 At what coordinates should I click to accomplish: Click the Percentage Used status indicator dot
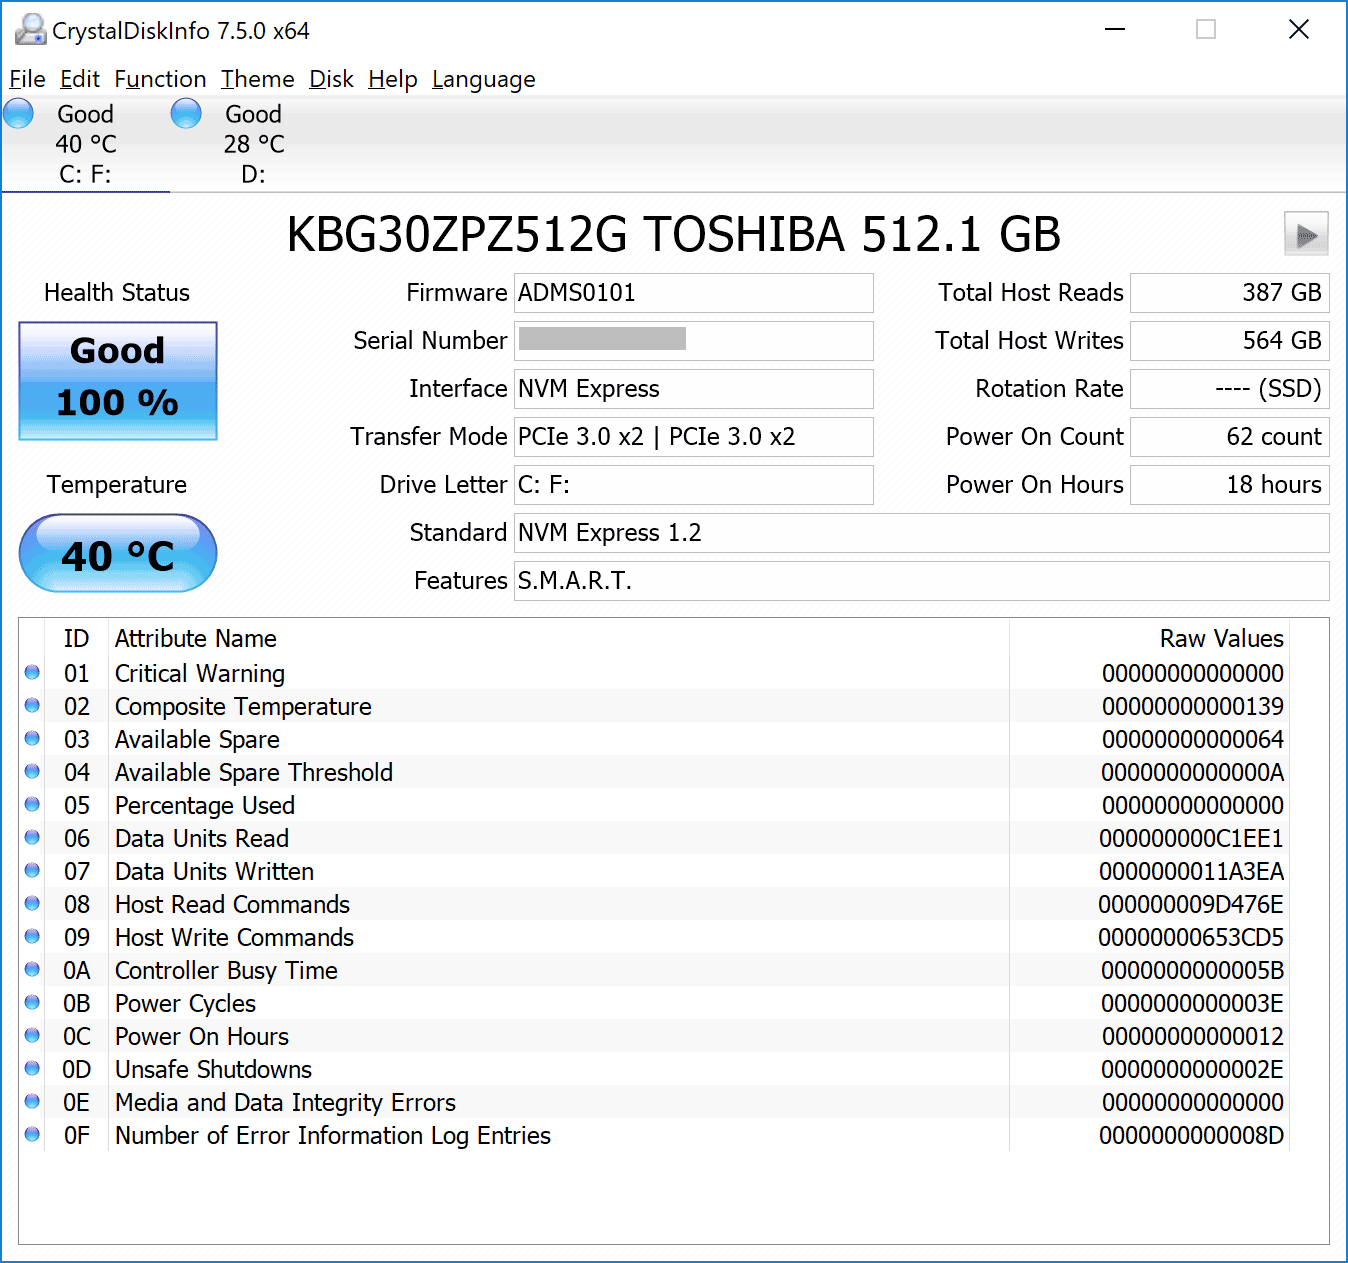(x=32, y=805)
